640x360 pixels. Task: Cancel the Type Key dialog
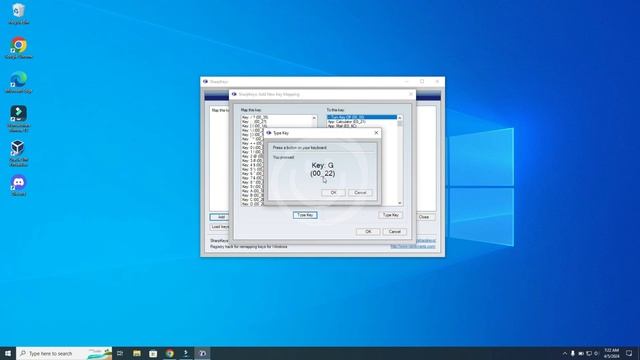pos(360,193)
